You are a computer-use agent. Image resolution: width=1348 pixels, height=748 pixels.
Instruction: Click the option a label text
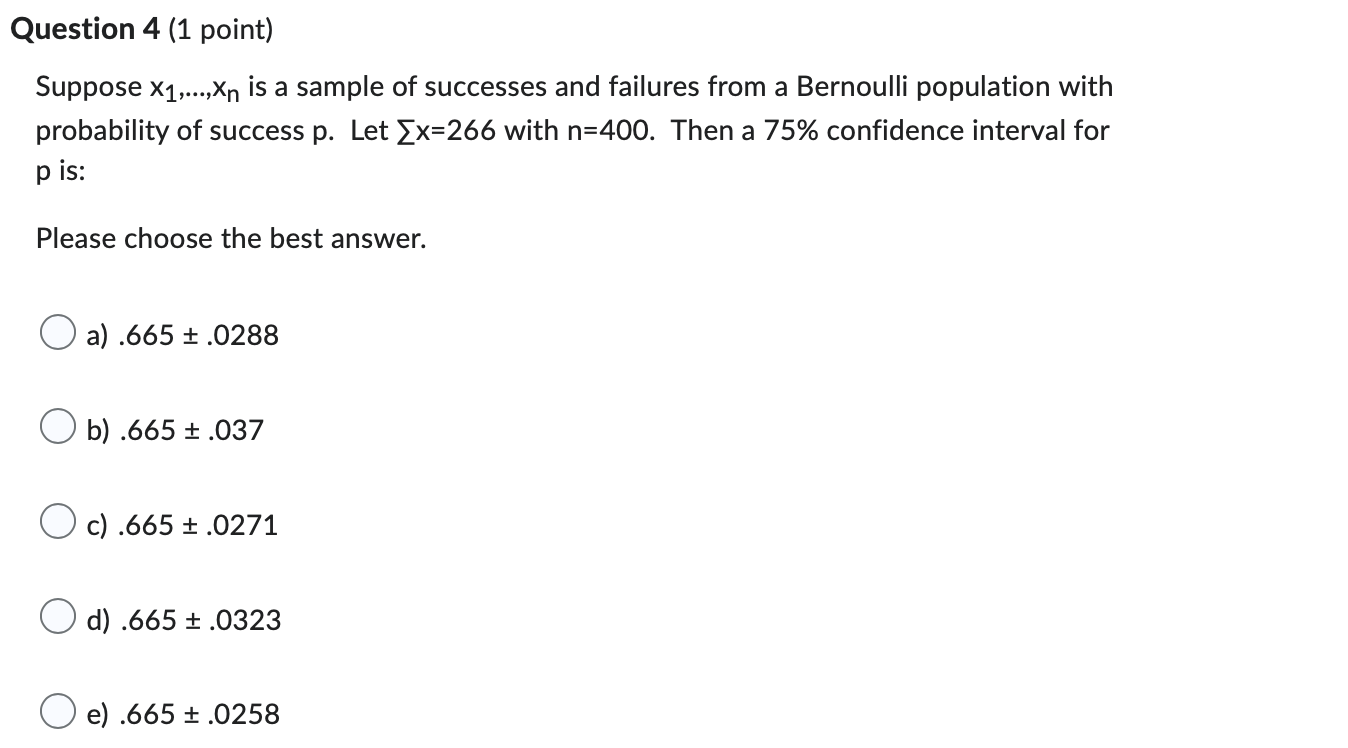180,337
